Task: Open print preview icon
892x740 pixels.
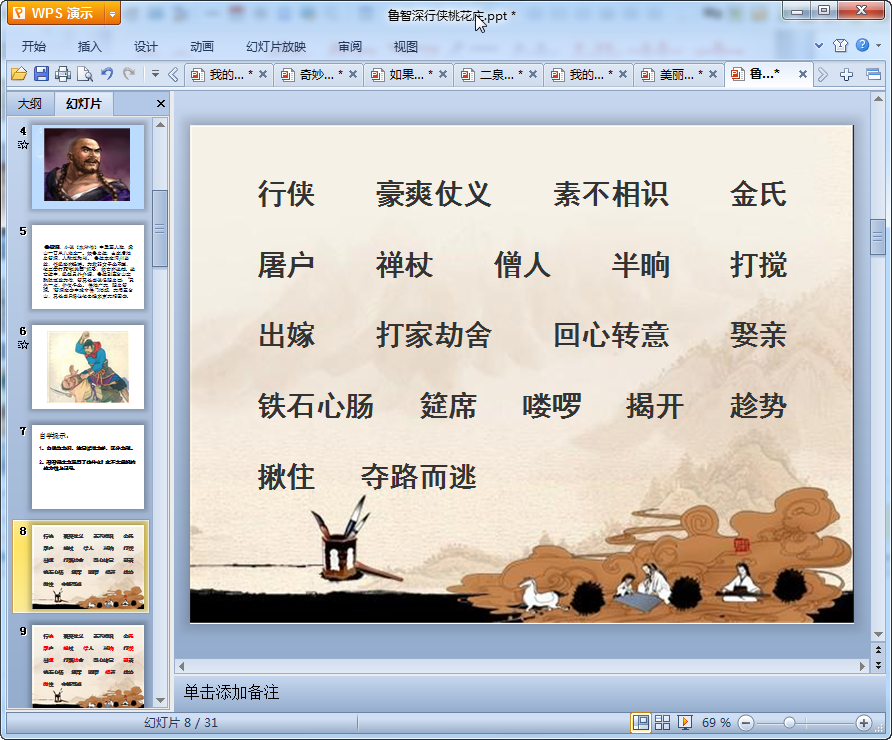Action: 85,74
